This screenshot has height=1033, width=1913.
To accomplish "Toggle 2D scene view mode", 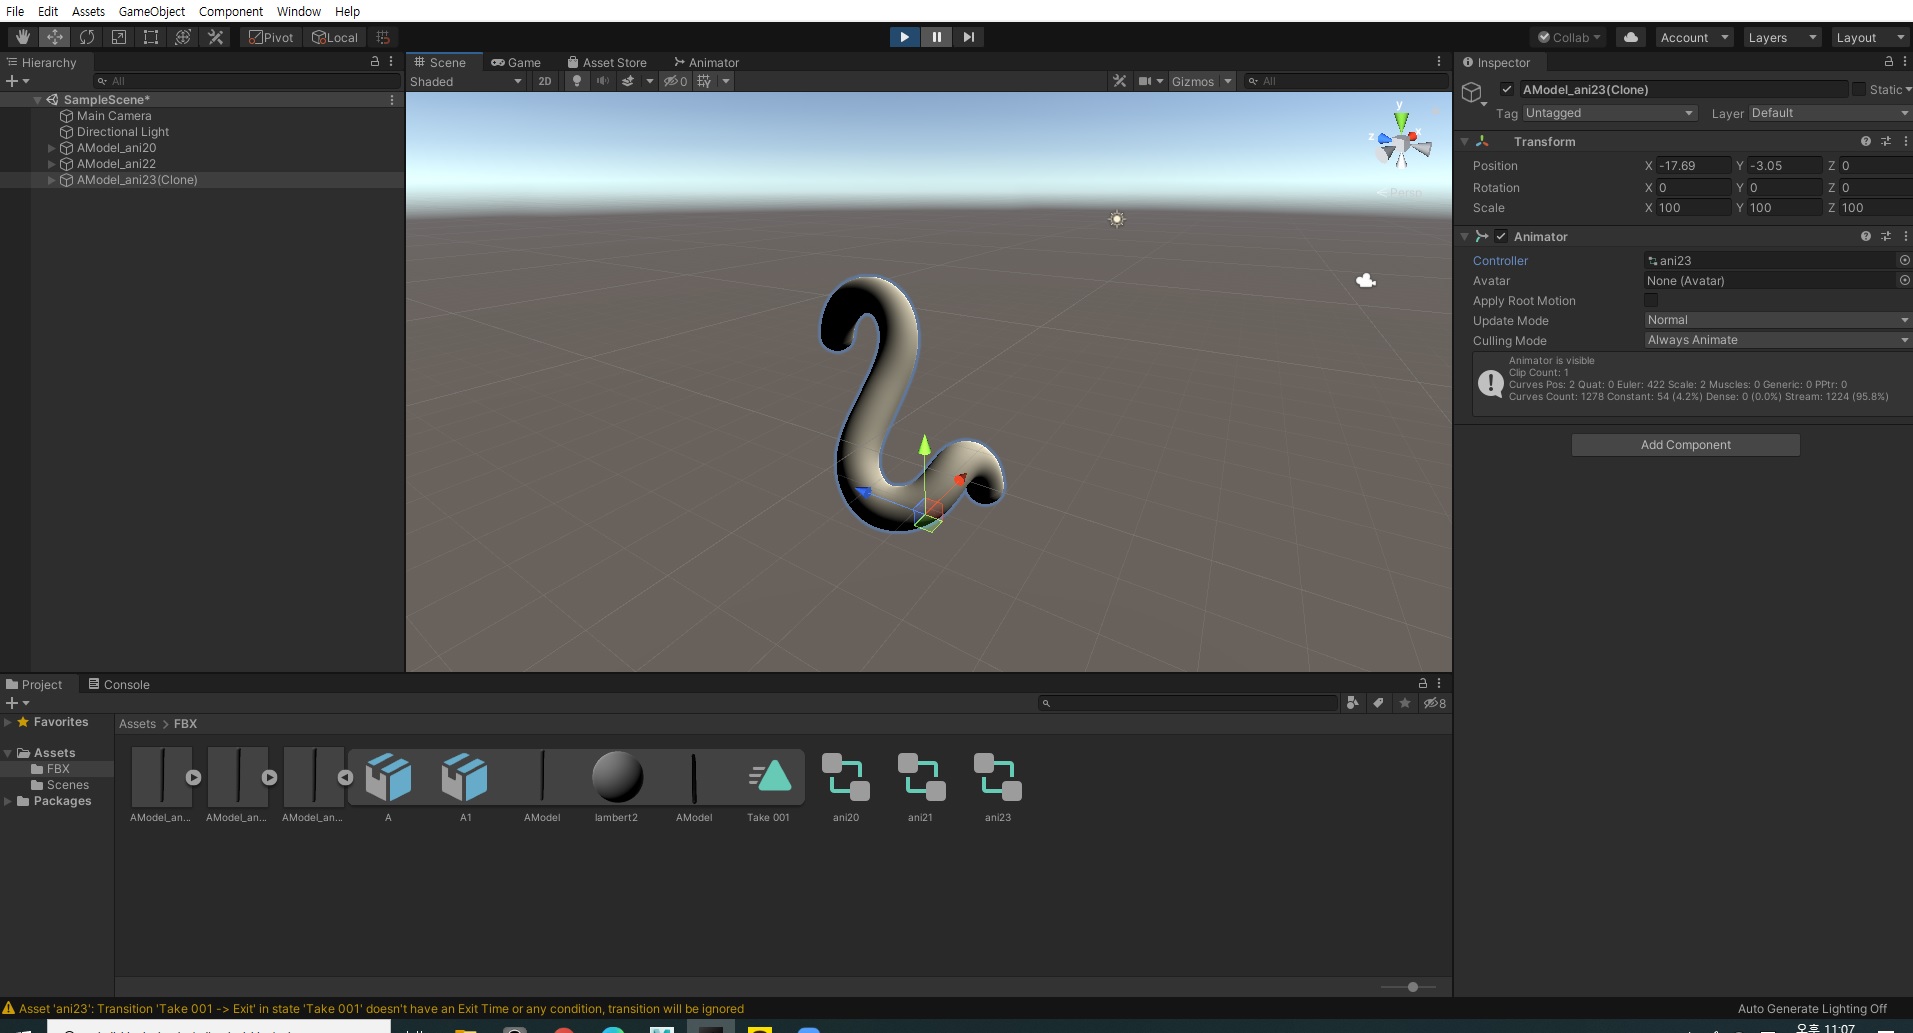I will point(544,81).
